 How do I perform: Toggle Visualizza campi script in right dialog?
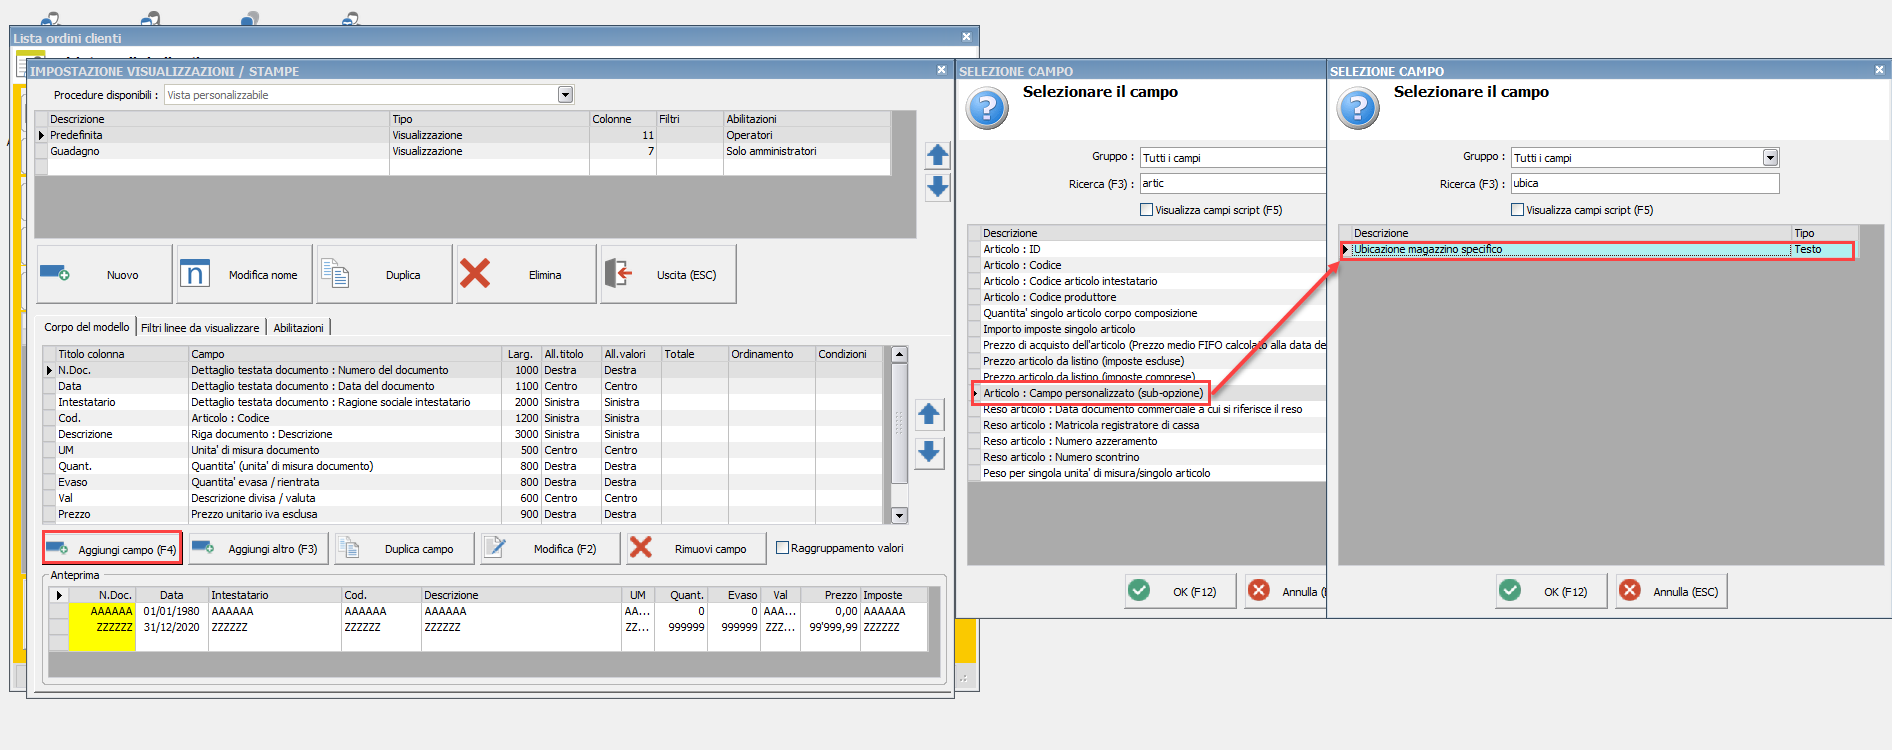click(x=1518, y=210)
